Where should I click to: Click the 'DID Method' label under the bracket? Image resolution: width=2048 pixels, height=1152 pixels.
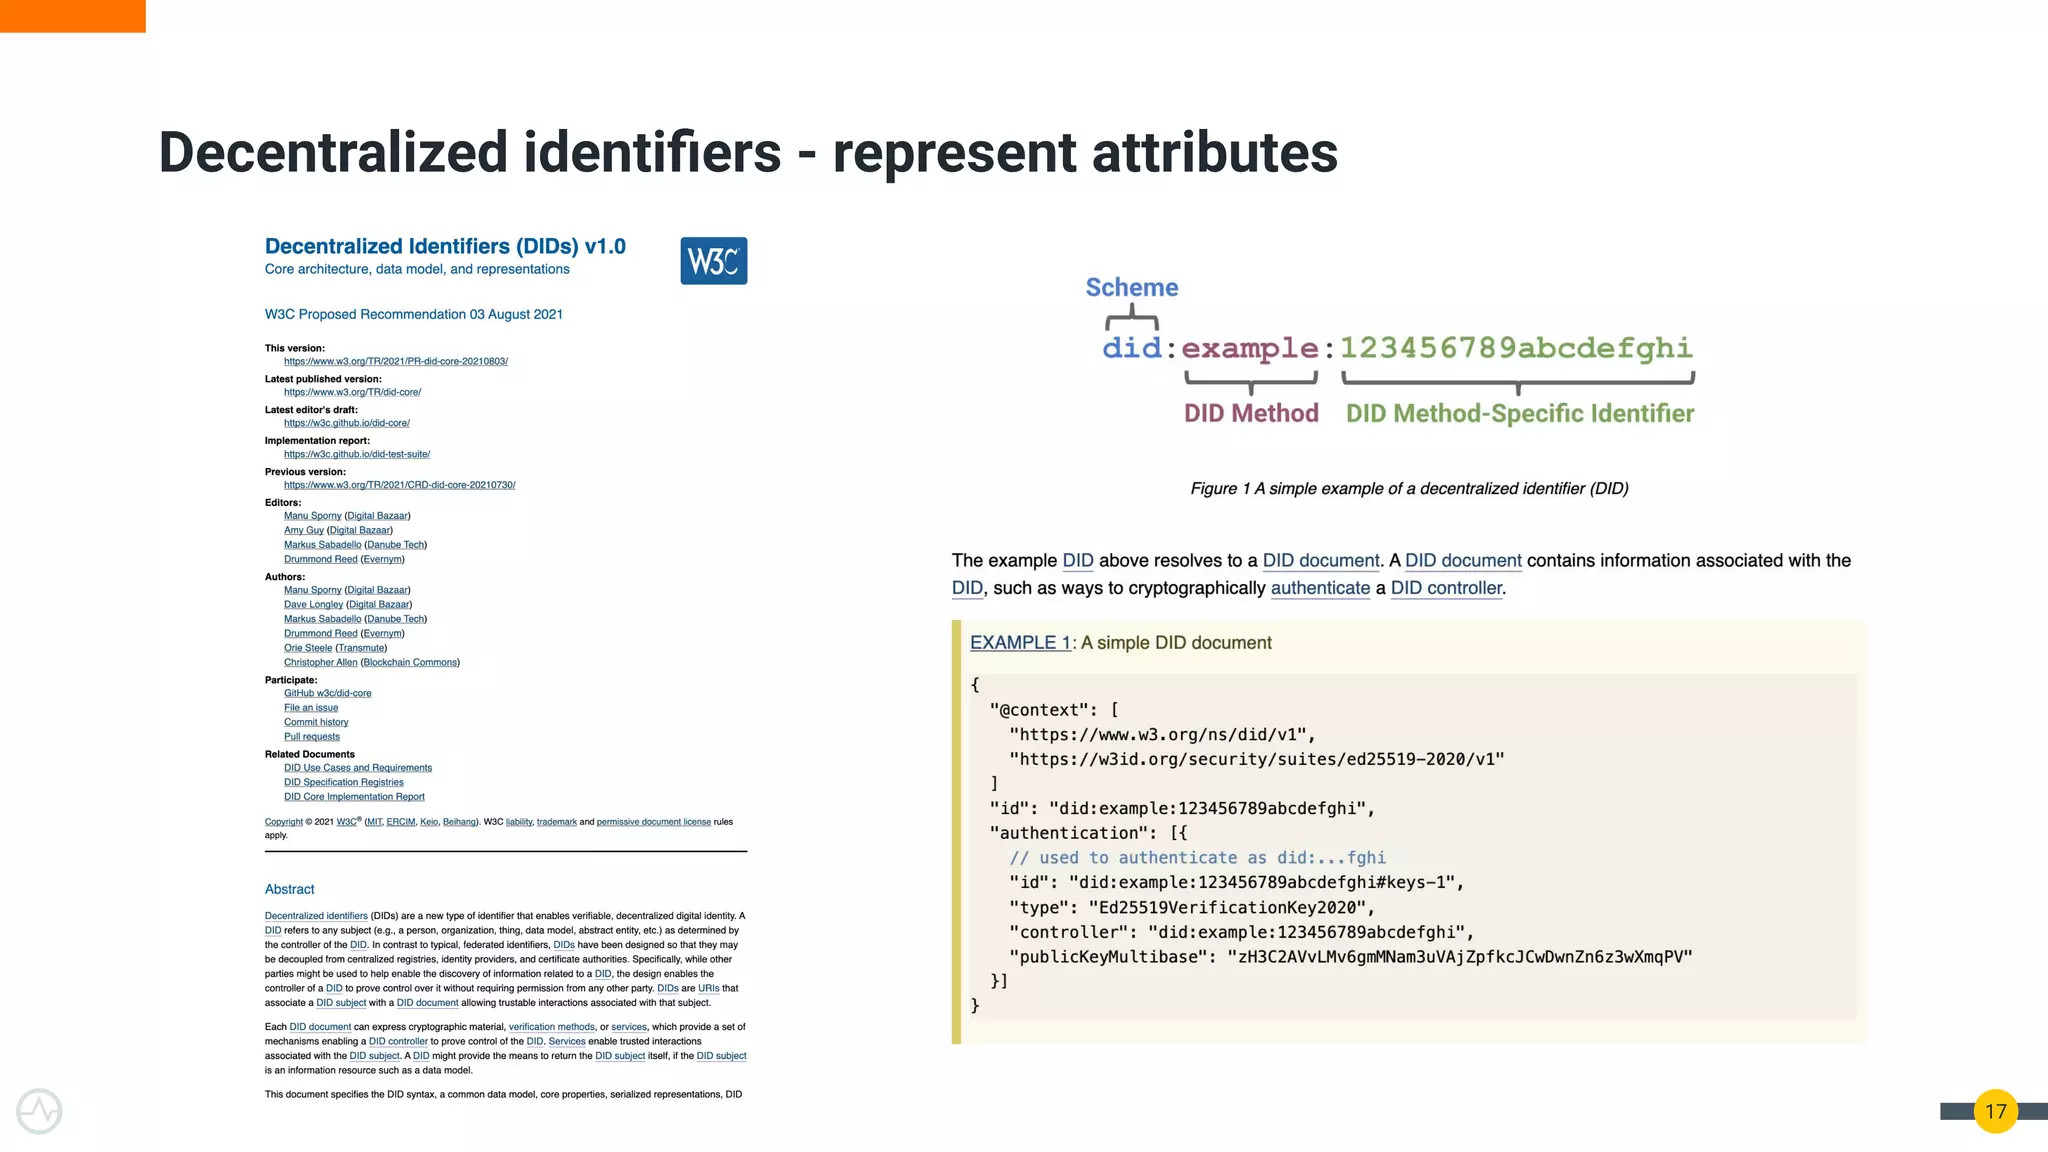coord(1251,413)
